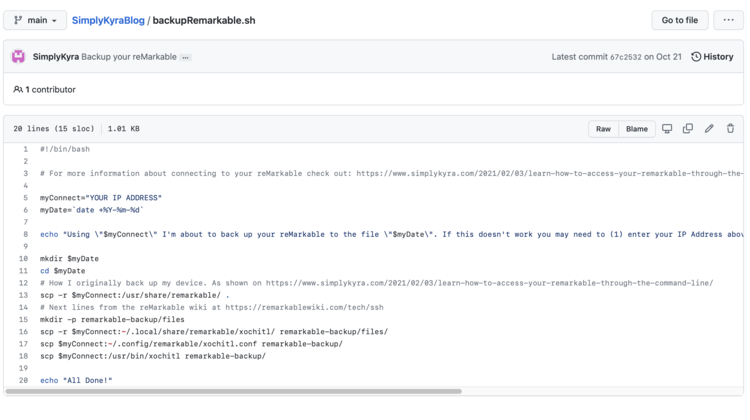The width and height of the screenshot is (750, 420).
Task: View file History
Action: click(x=712, y=56)
